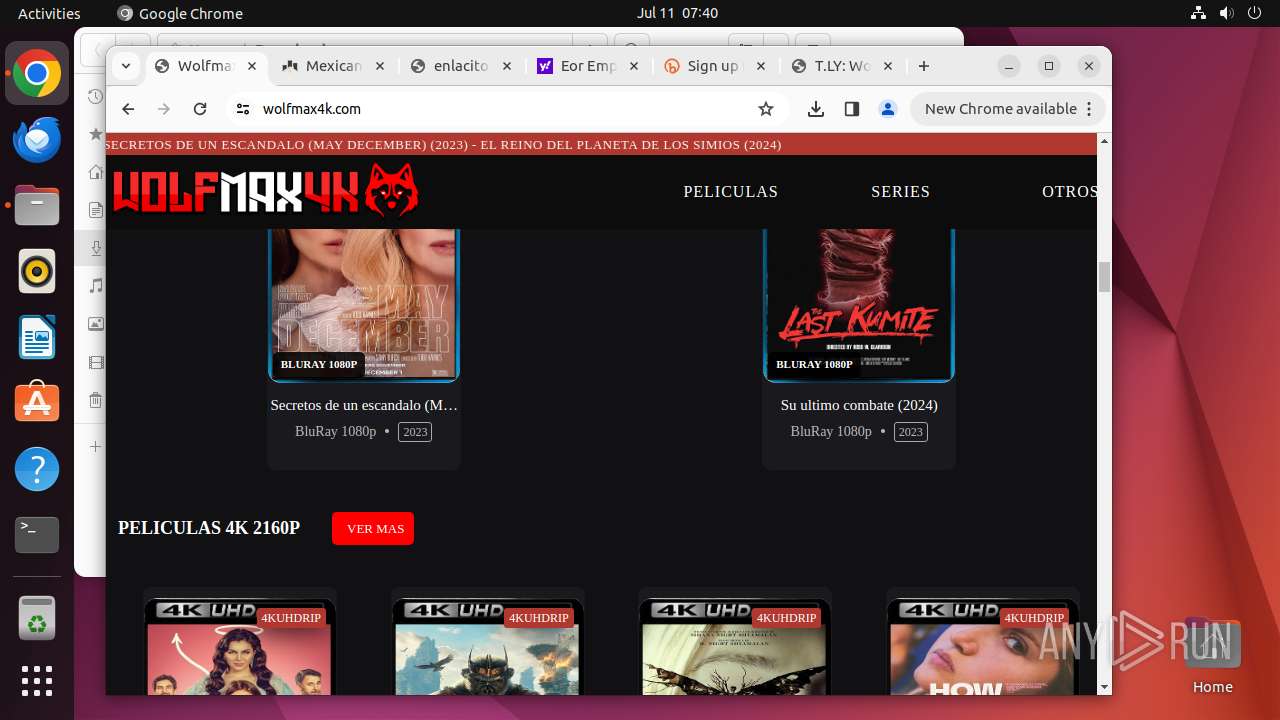Click the page vertical scrollbar thumb
The image size is (1280, 720).
1104,277
